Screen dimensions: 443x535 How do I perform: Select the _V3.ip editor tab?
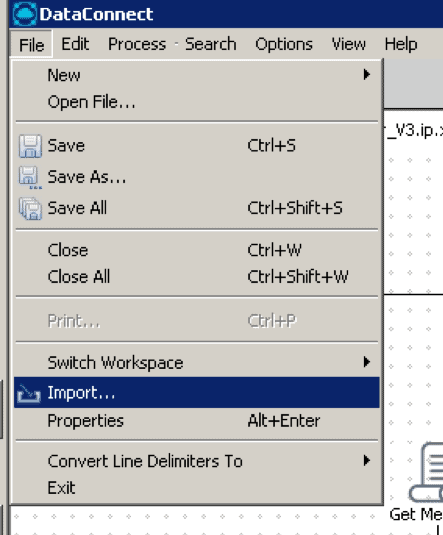[x=414, y=130]
